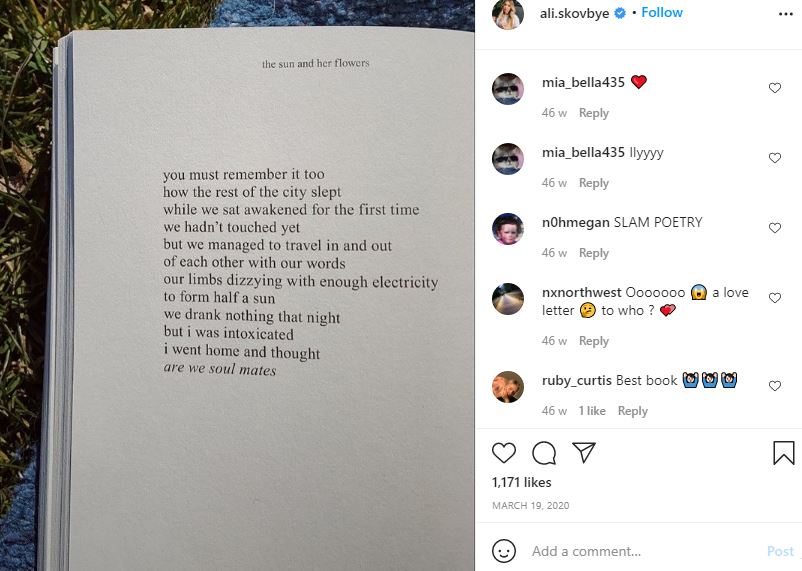The height and width of the screenshot is (571, 802).
Task: Follow ali.skovbye
Action: coord(662,12)
